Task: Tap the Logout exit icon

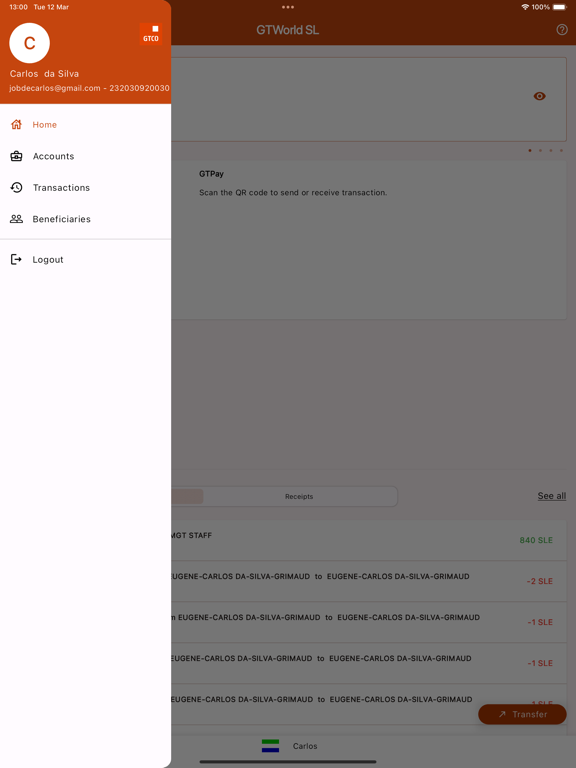Action: coord(16,260)
